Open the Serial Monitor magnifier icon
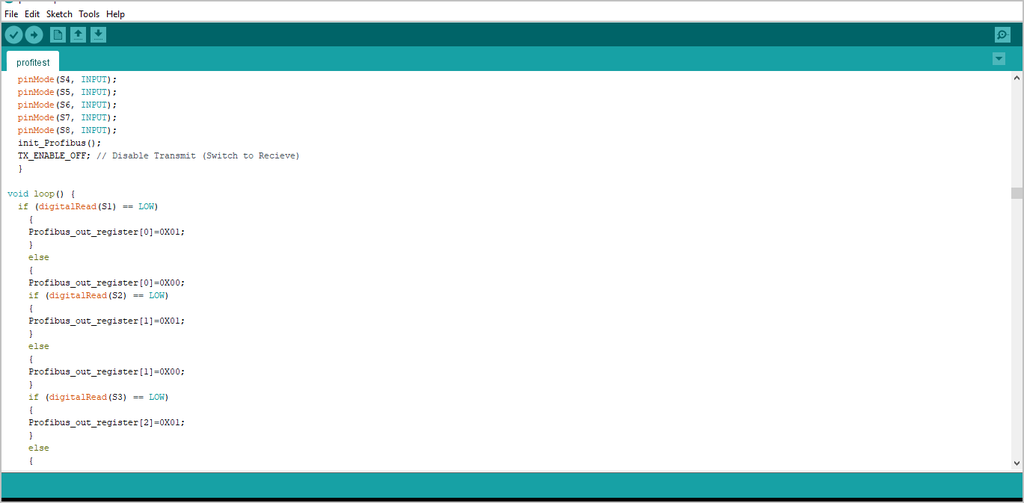 pyautogui.click(x=1002, y=35)
